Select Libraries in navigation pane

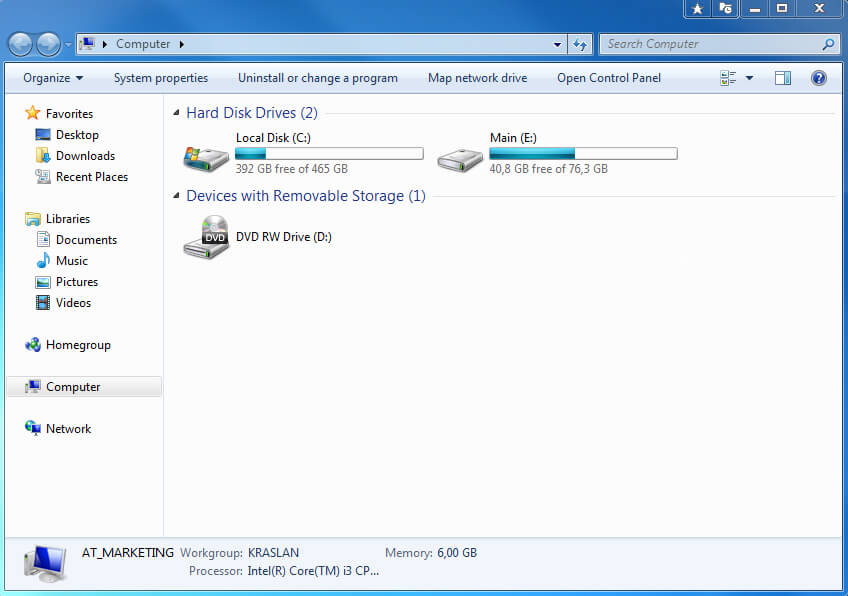point(68,218)
